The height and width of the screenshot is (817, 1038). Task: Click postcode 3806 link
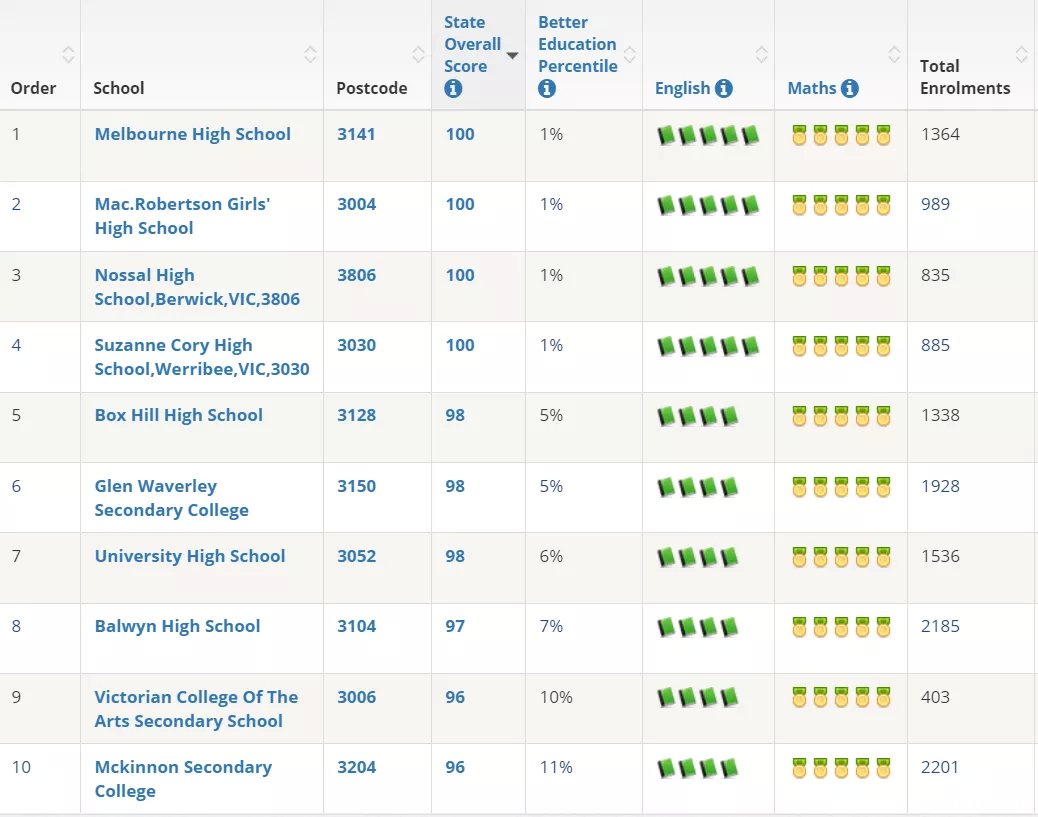pos(356,275)
